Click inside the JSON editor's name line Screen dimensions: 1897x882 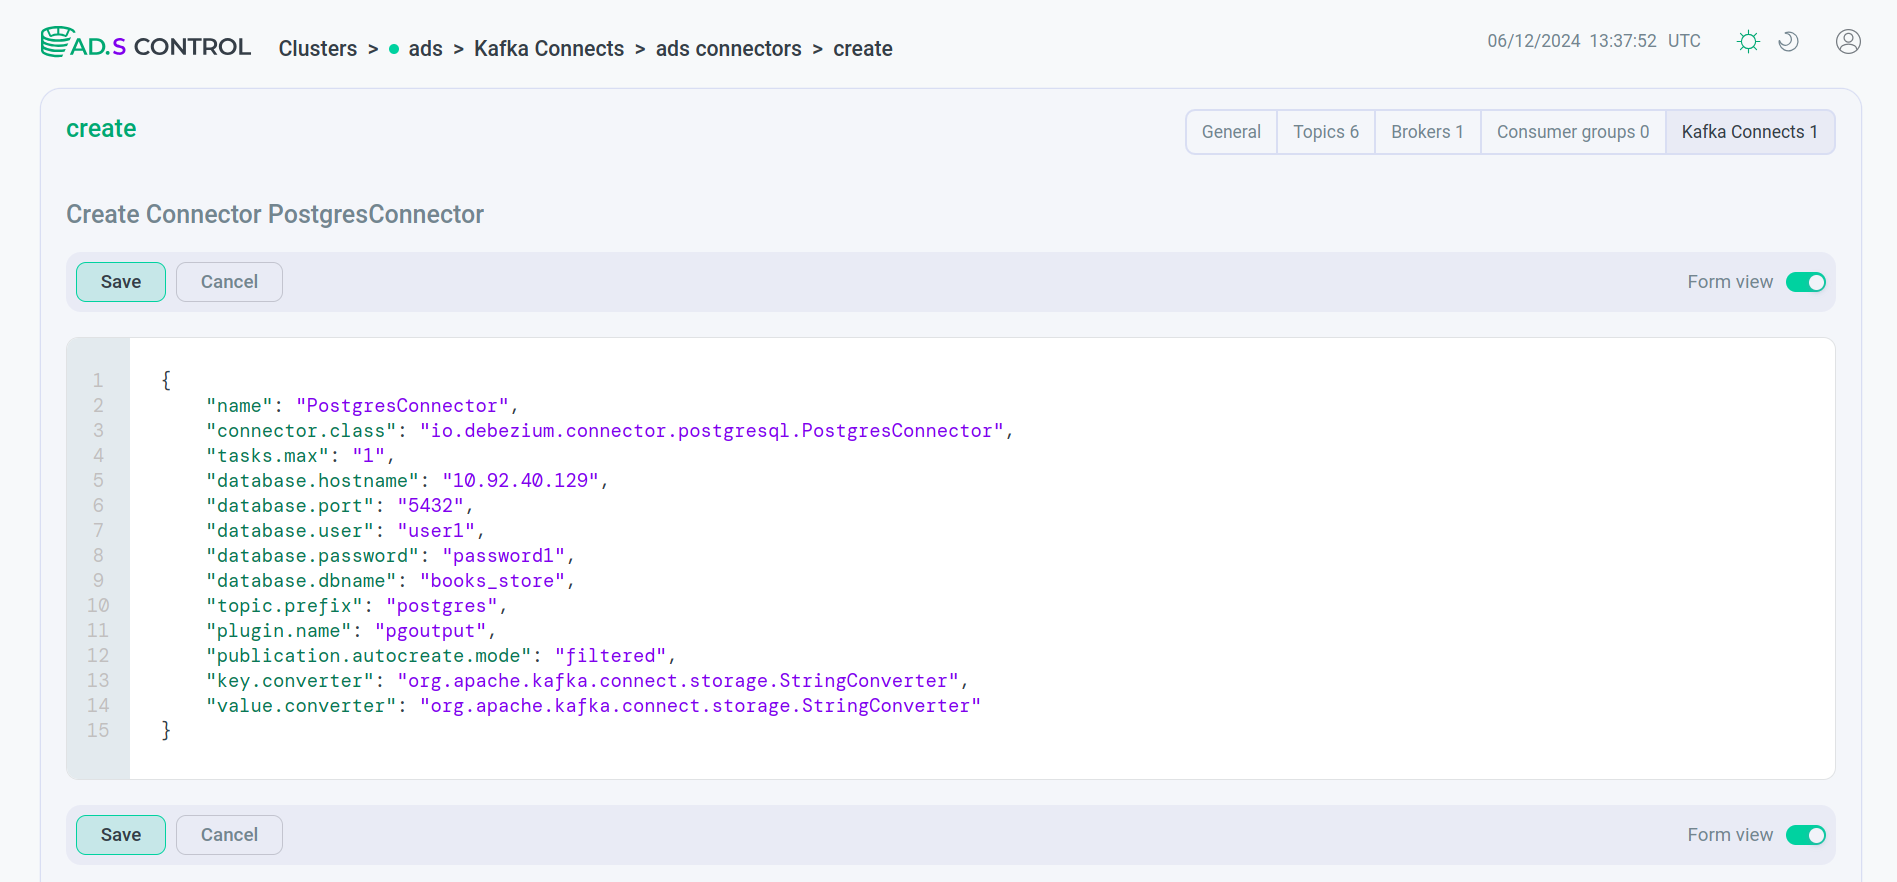coord(362,406)
